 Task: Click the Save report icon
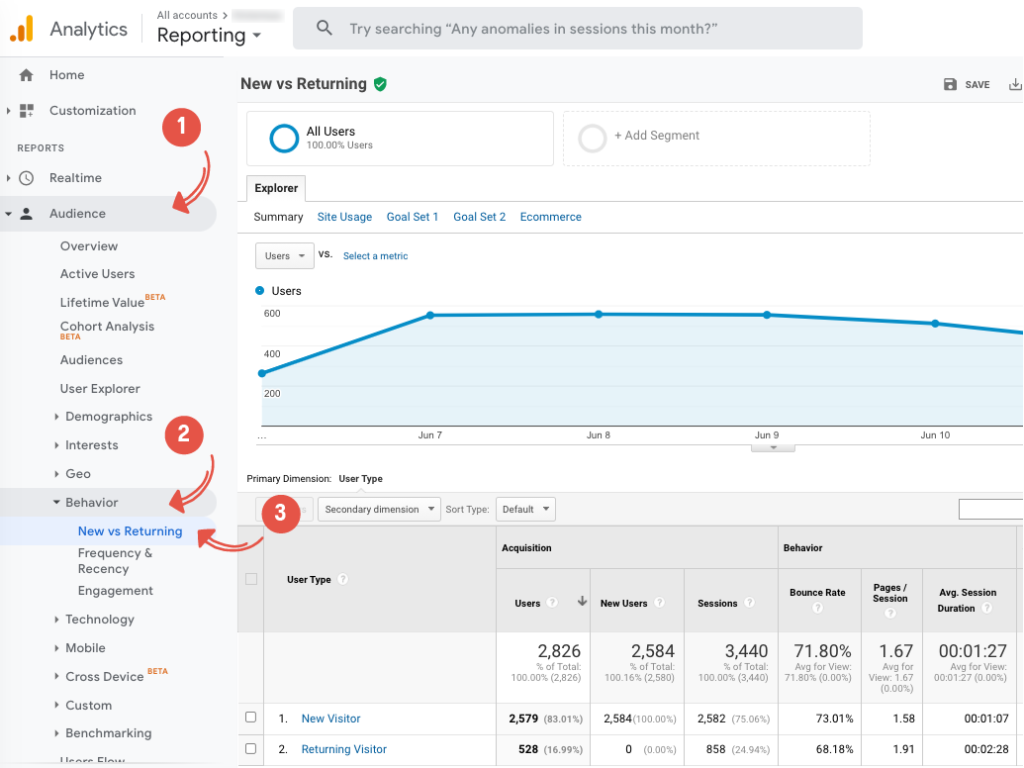click(x=950, y=85)
